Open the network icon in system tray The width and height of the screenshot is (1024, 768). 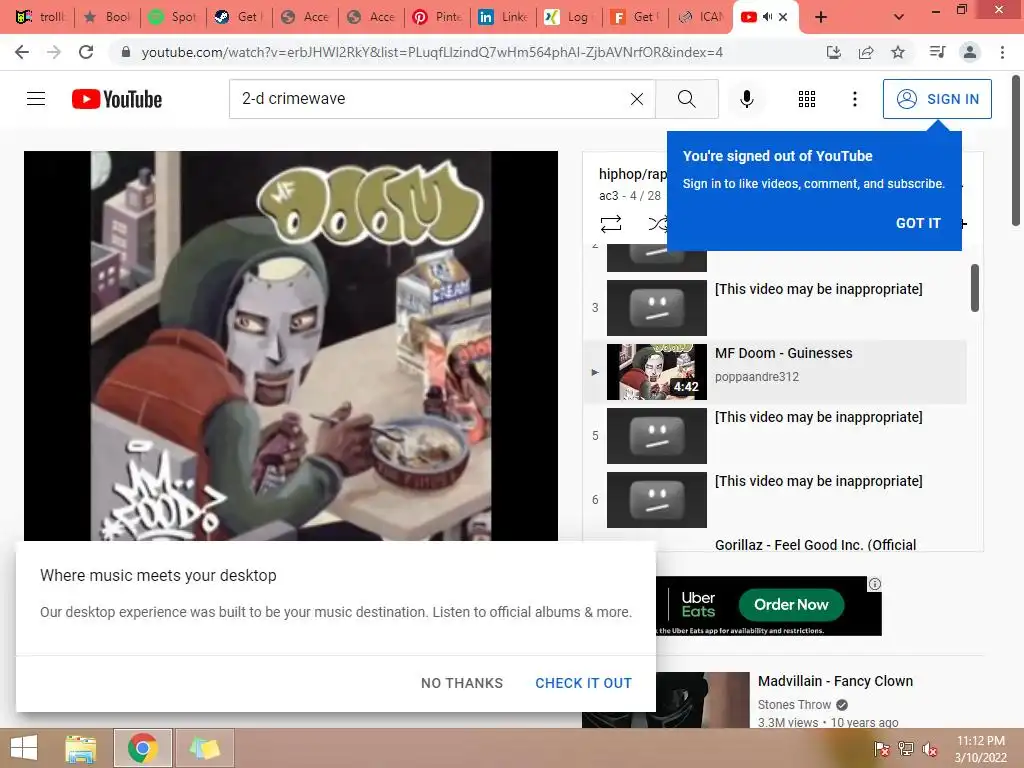pyautogui.click(x=906, y=749)
